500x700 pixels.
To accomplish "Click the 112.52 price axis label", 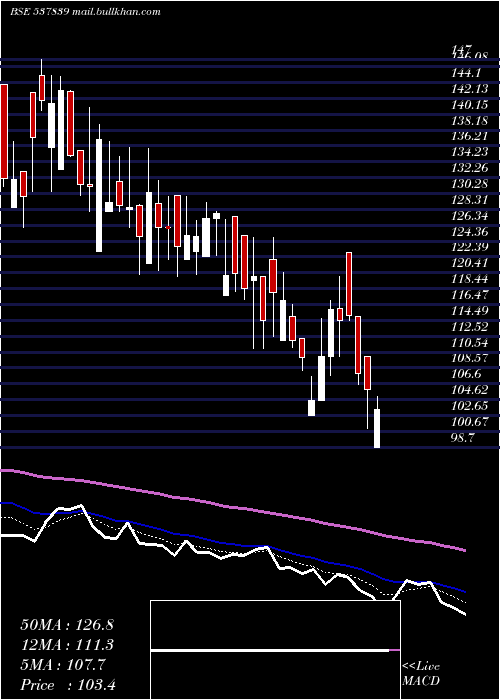I will click(470, 327).
